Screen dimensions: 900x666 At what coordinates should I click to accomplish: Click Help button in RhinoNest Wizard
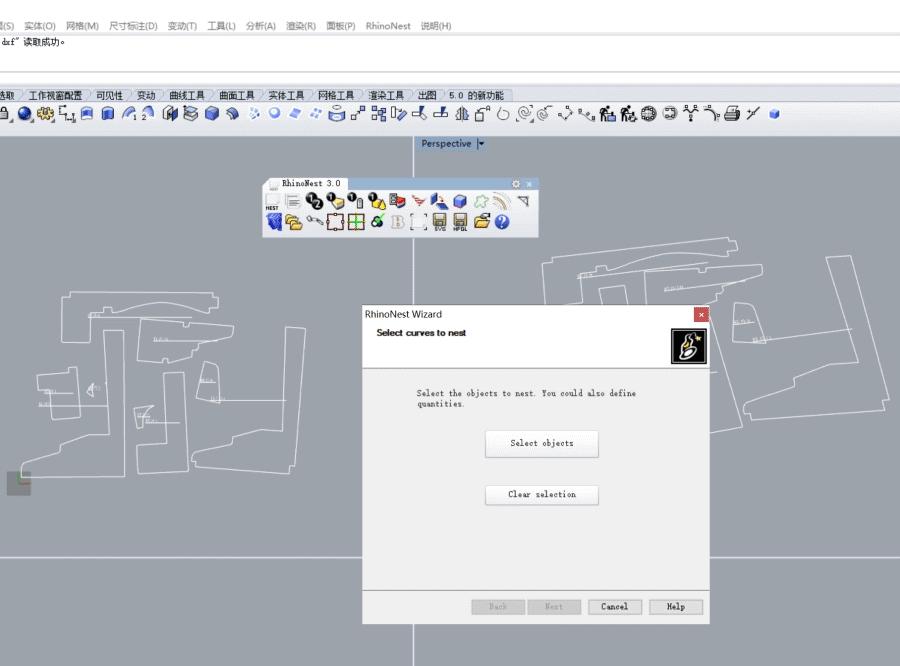click(676, 607)
